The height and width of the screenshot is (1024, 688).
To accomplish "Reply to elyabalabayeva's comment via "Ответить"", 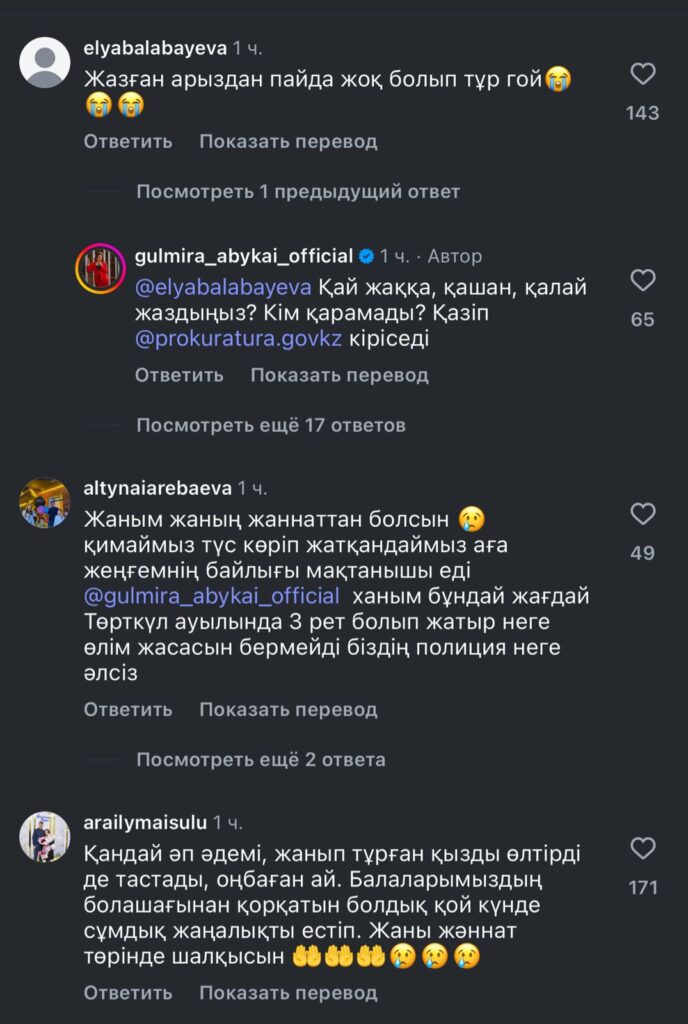I will pos(128,141).
